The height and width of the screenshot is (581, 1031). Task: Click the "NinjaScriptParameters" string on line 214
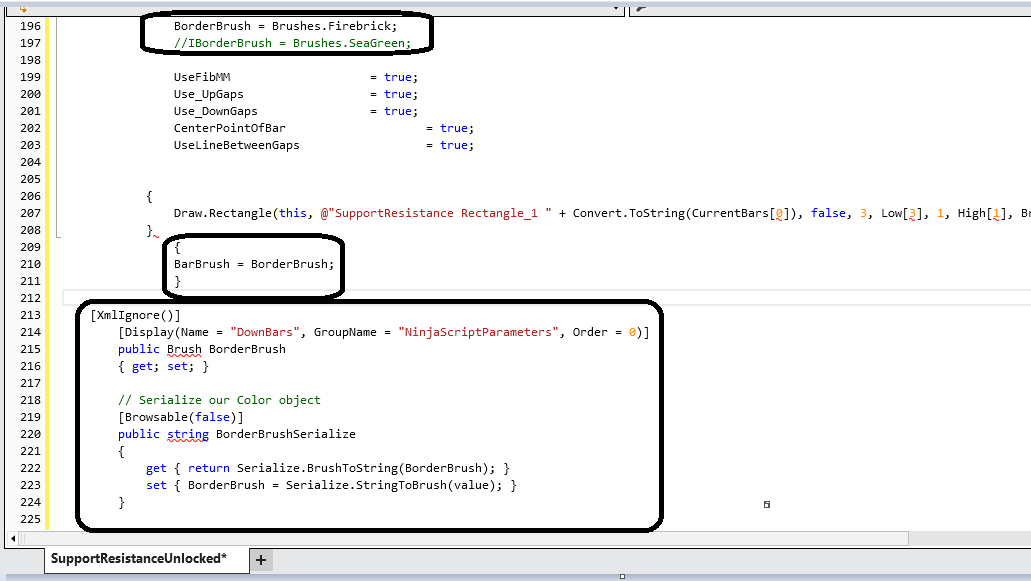point(478,333)
